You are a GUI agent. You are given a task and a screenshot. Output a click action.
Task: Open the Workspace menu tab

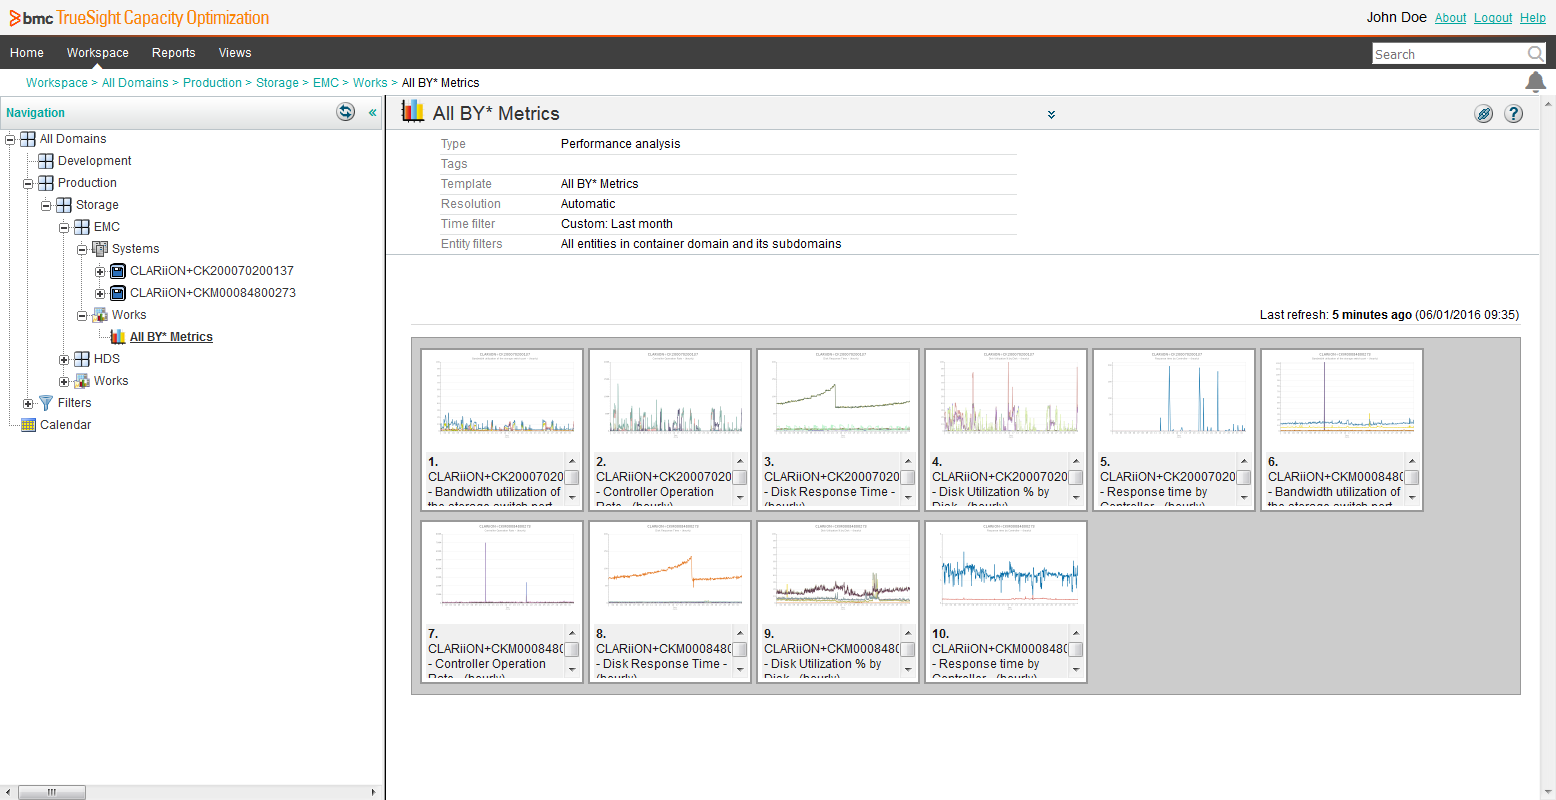tap(97, 53)
